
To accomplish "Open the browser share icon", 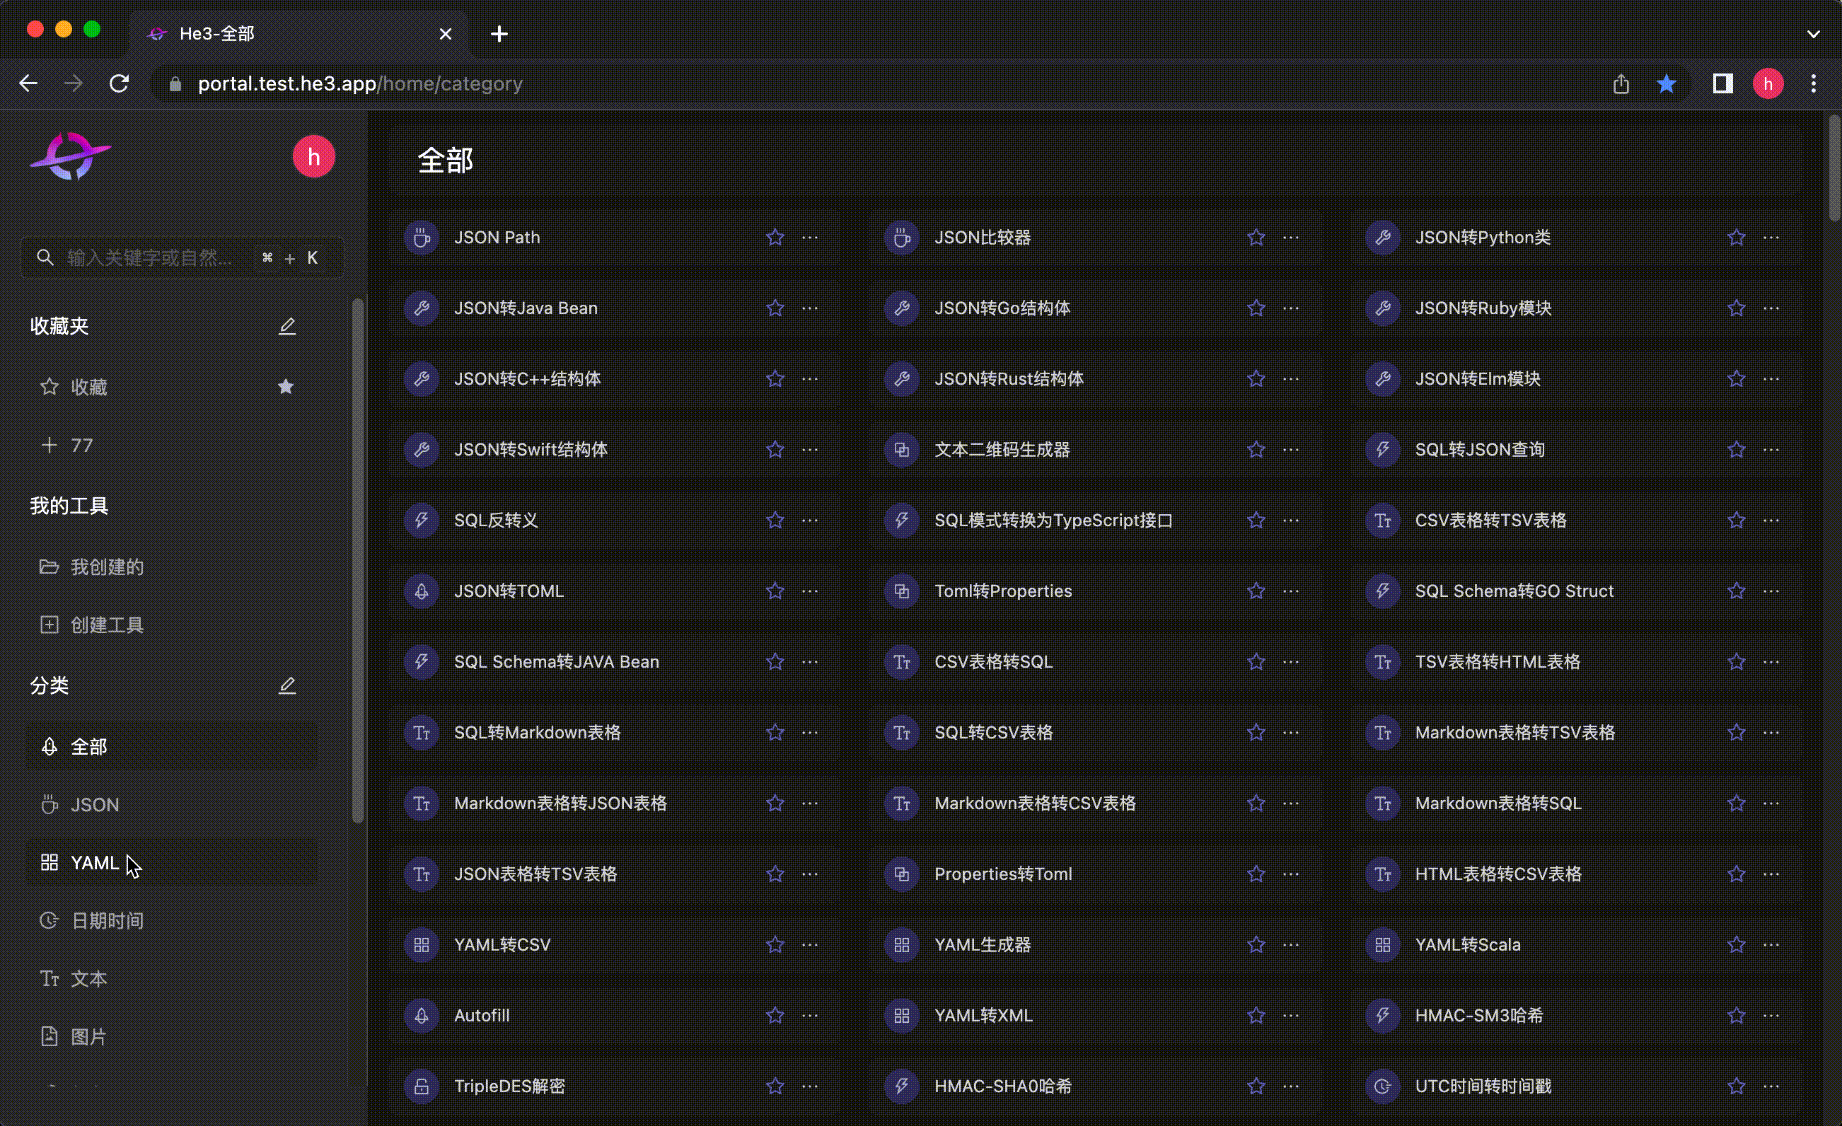I will 1621,84.
